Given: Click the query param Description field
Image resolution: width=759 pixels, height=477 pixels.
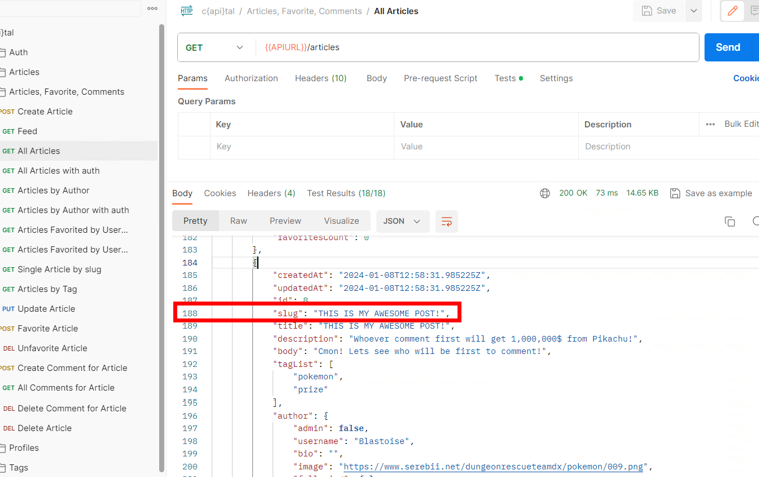Looking at the screenshot, I should (x=668, y=147).
